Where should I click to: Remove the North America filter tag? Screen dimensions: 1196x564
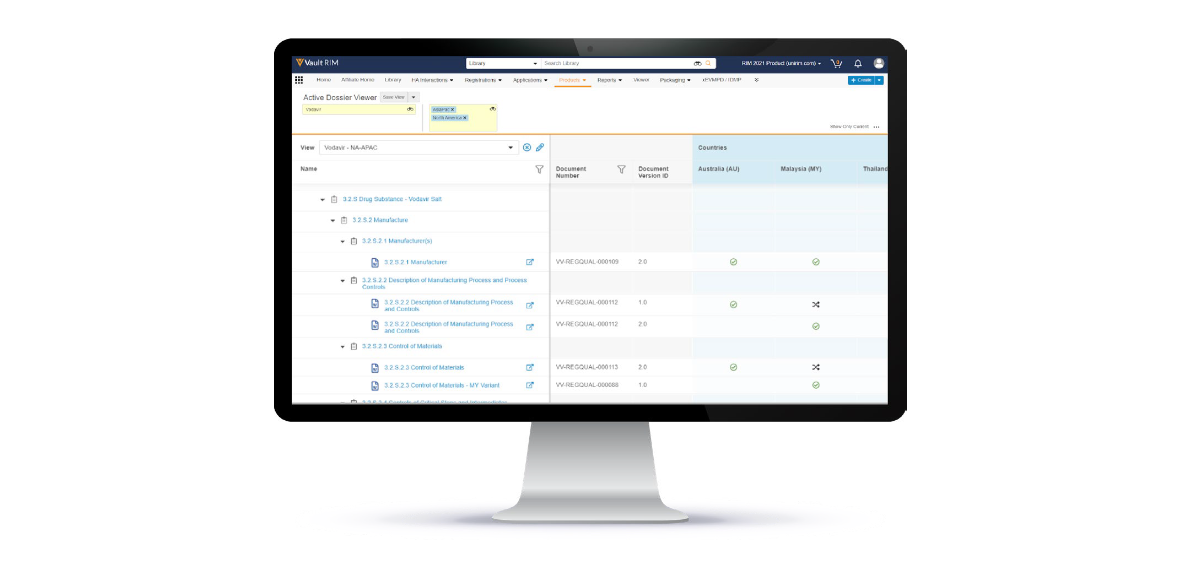(x=465, y=118)
